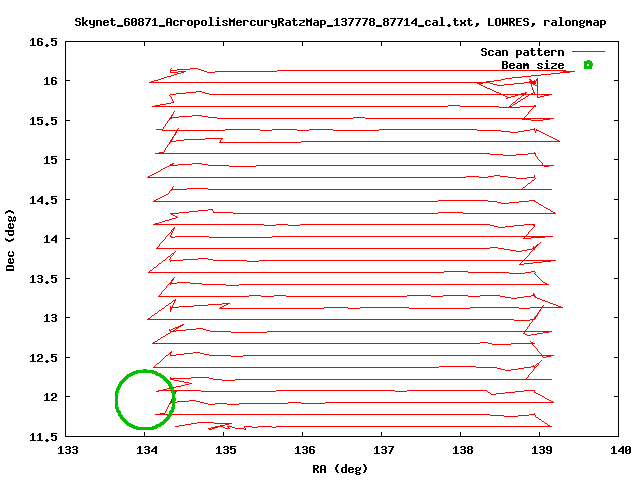640x480 pixels.
Task: Click the y-axis tick label 16.5
Action: coord(43,42)
